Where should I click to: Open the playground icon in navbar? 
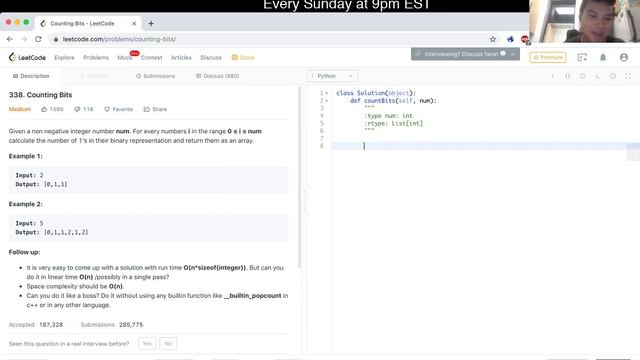pos(582,58)
